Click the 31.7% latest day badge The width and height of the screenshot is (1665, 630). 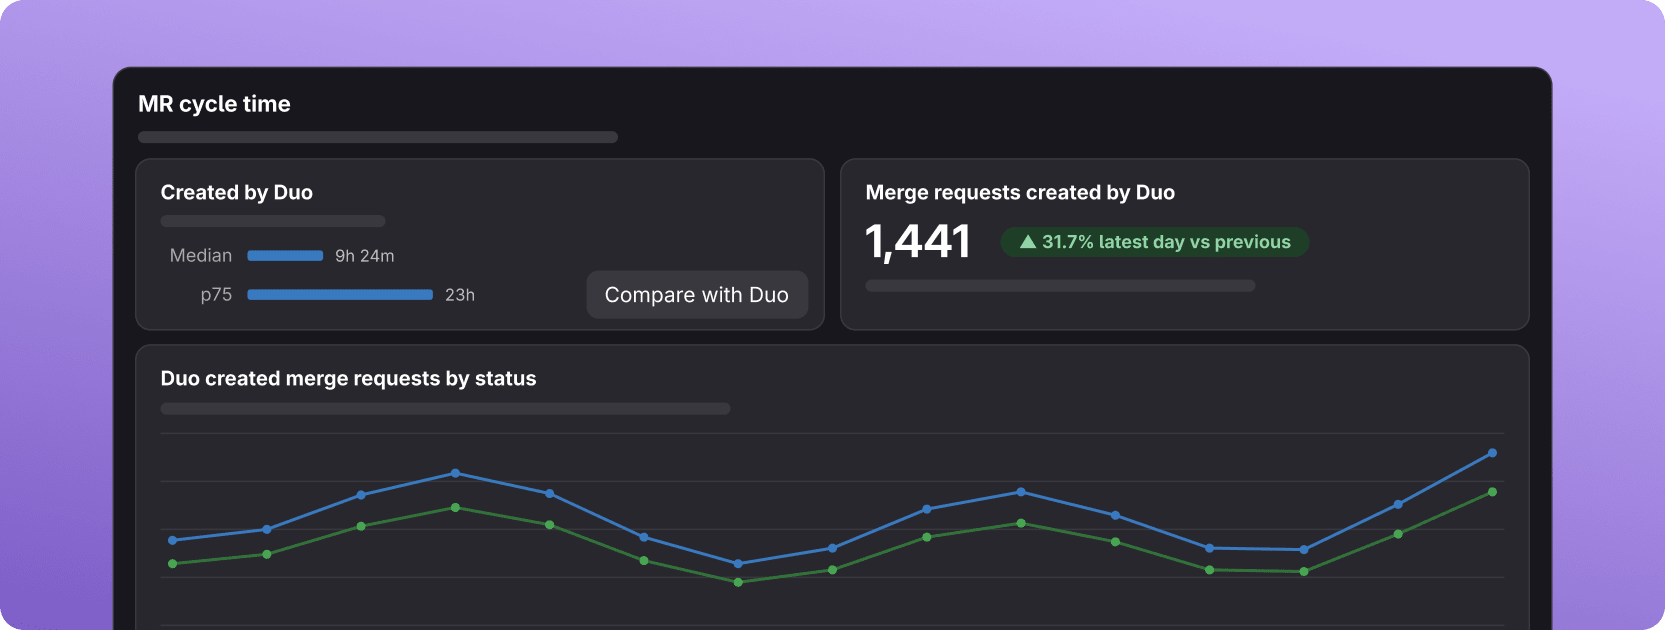[x=1155, y=242]
